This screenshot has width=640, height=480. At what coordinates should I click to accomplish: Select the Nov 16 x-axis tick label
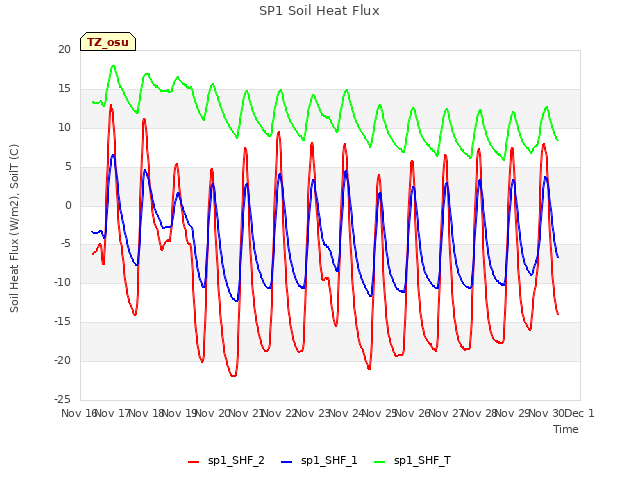[79, 413]
